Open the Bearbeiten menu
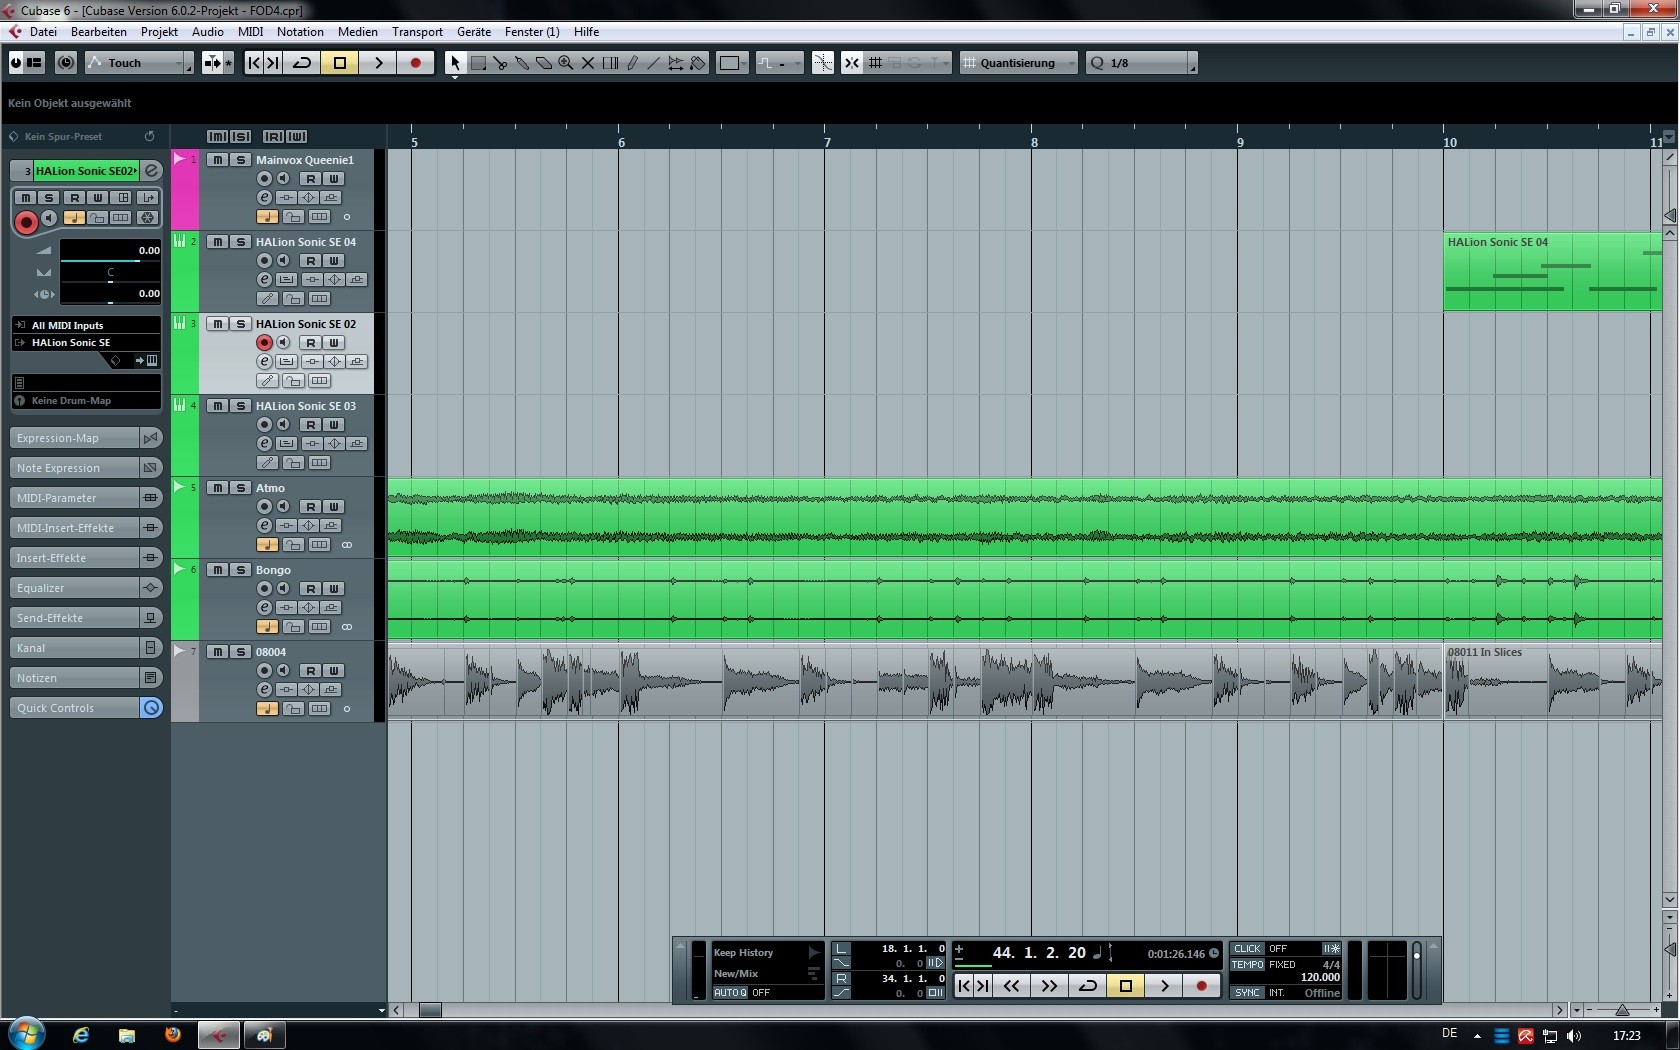The height and width of the screenshot is (1050, 1680). point(99,32)
